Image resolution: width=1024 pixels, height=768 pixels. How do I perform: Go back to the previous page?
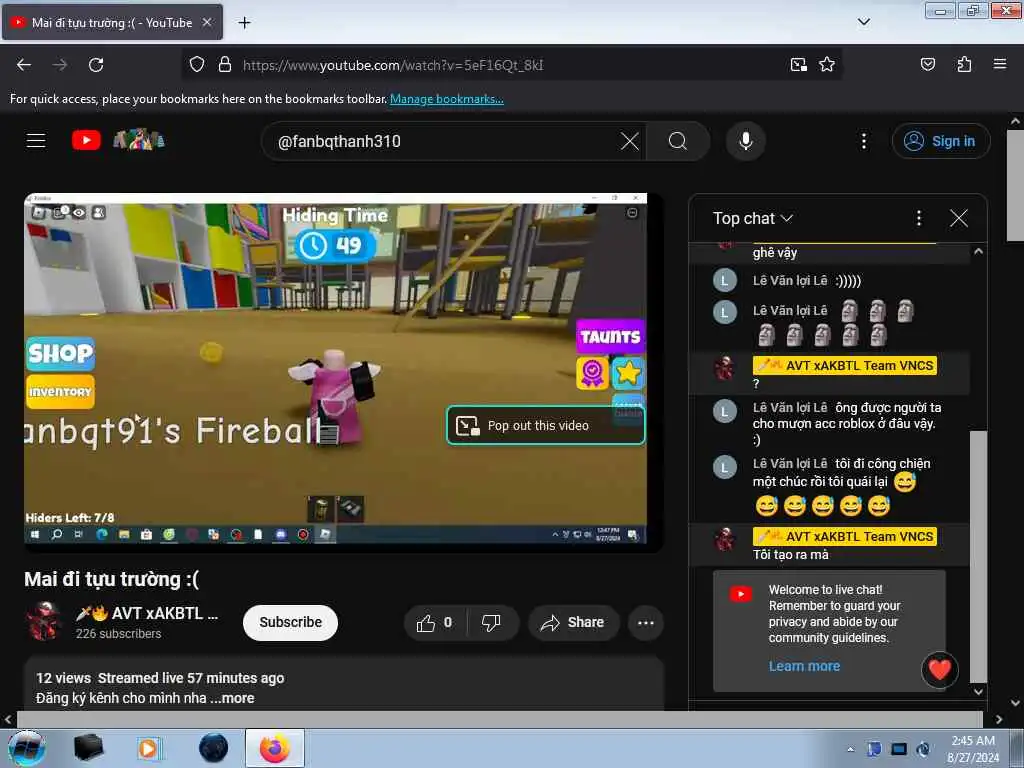(24, 65)
